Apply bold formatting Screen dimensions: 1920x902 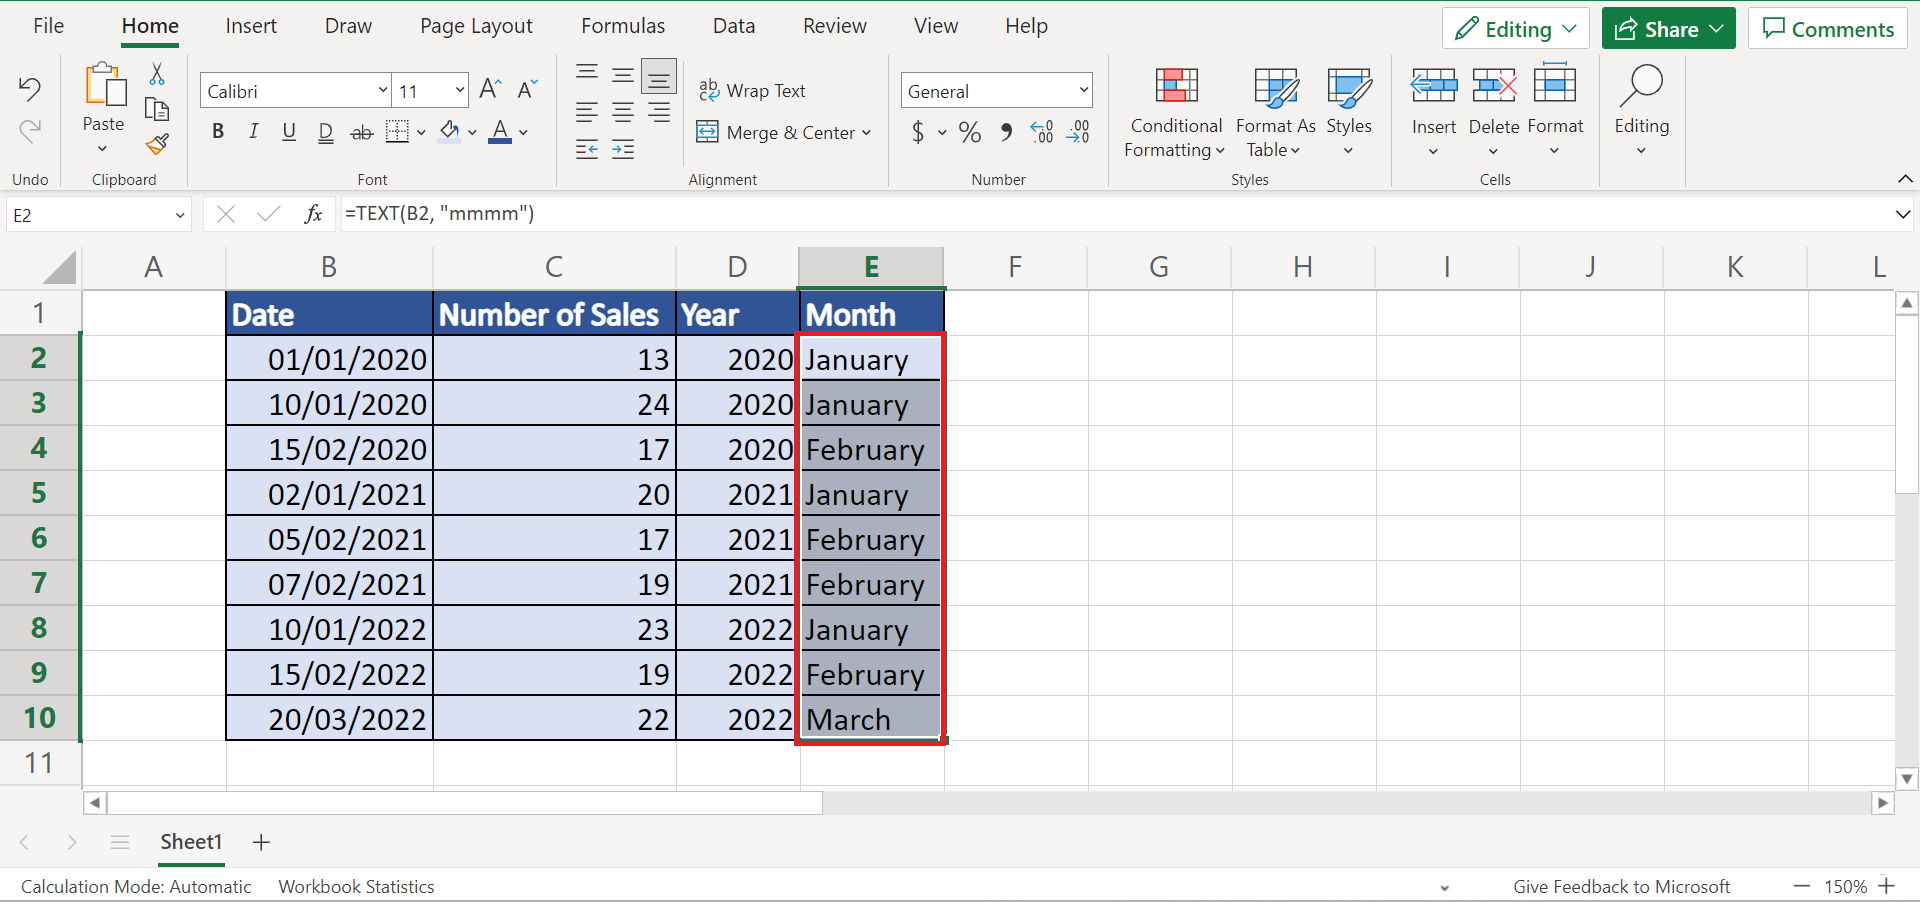click(218, 131)
